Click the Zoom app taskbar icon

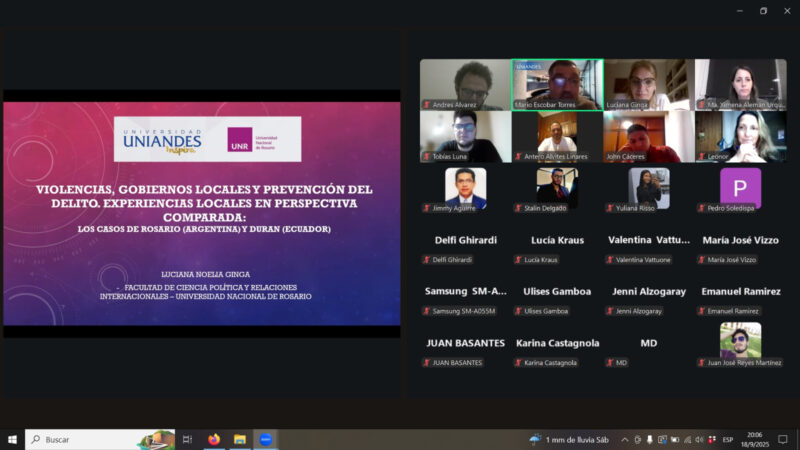[x=266, y=439]
